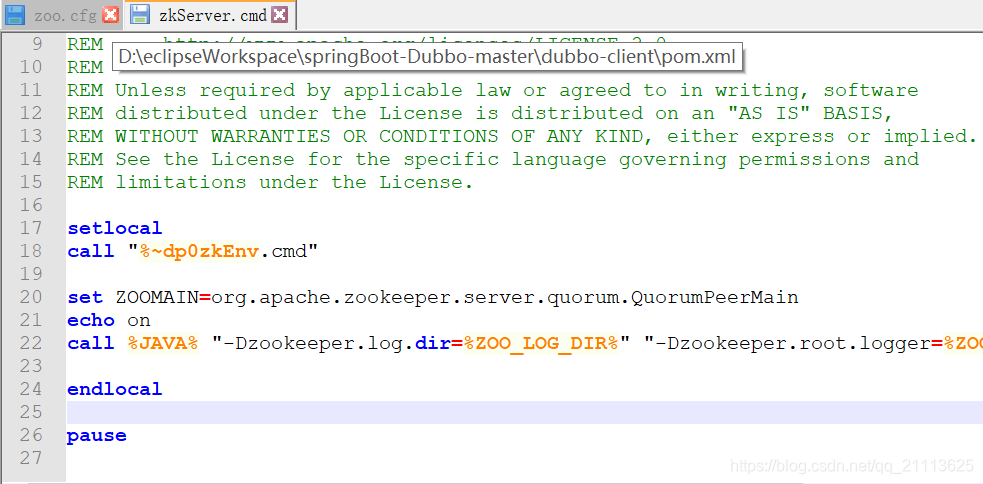The width and height of the screenshot is (983, 484).
Task: Close the zkServer.cmd tab
Action: click(x=280, y=15)
